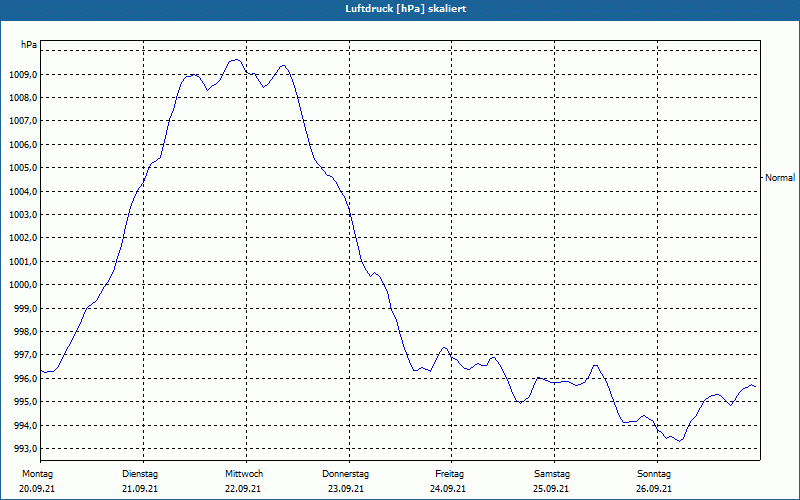Click the 'Dienstag' day label
The image size is (800, 500).
click(140, 474)
